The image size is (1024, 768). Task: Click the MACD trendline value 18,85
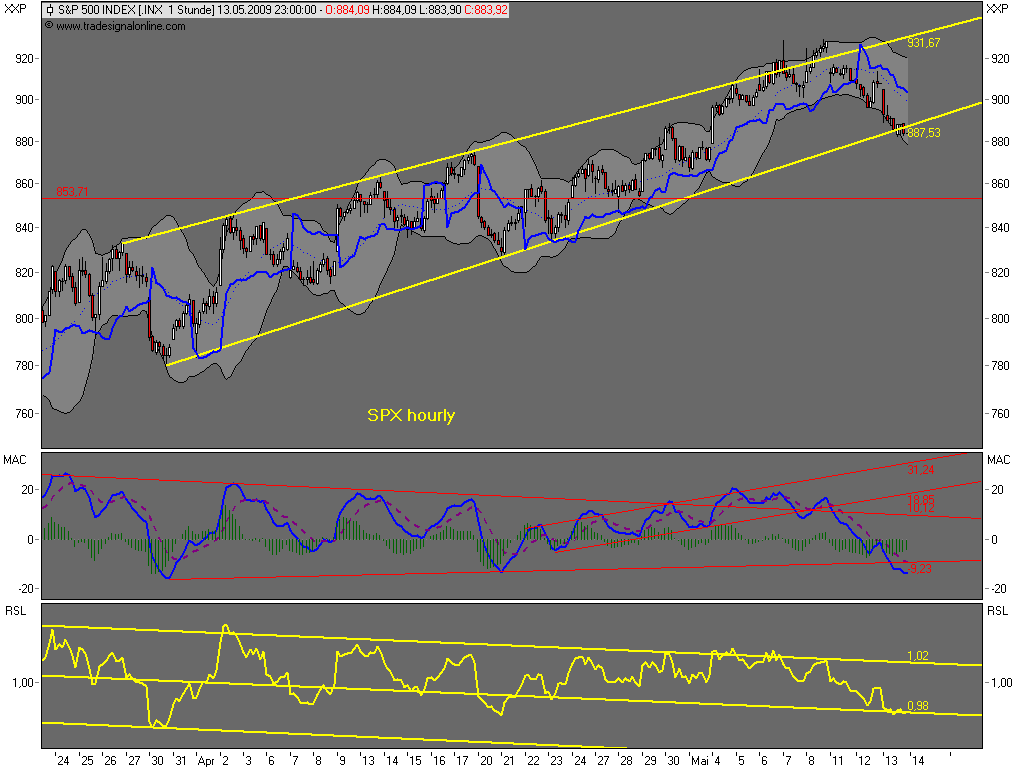[920, 500]
